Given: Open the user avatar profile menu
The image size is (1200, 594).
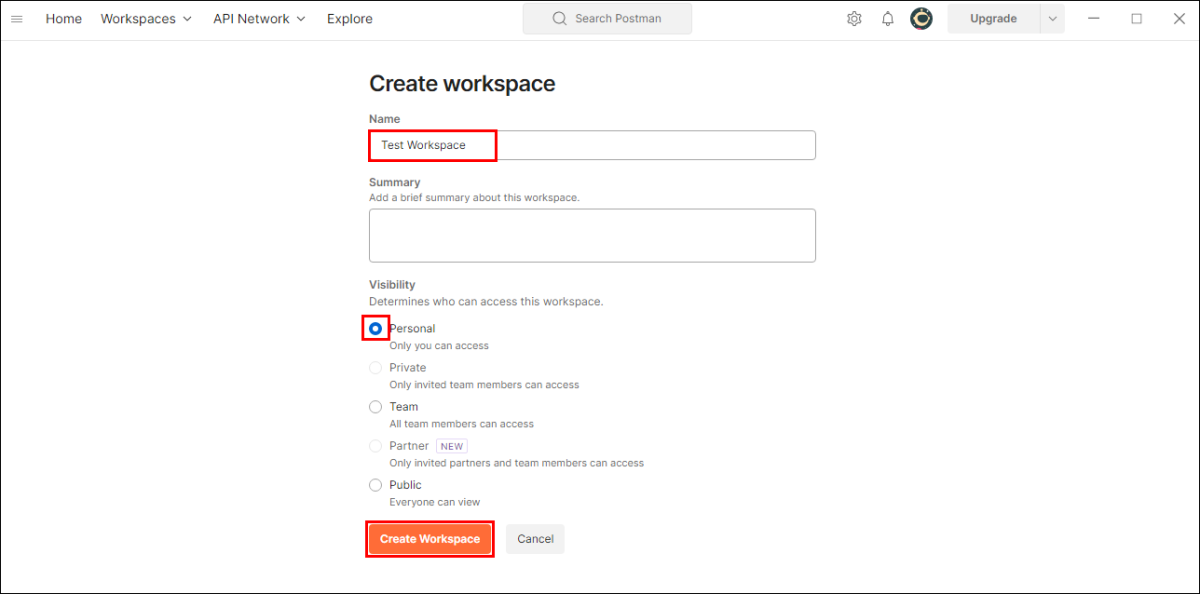Looking at the screenshot, I should [921, 19].
